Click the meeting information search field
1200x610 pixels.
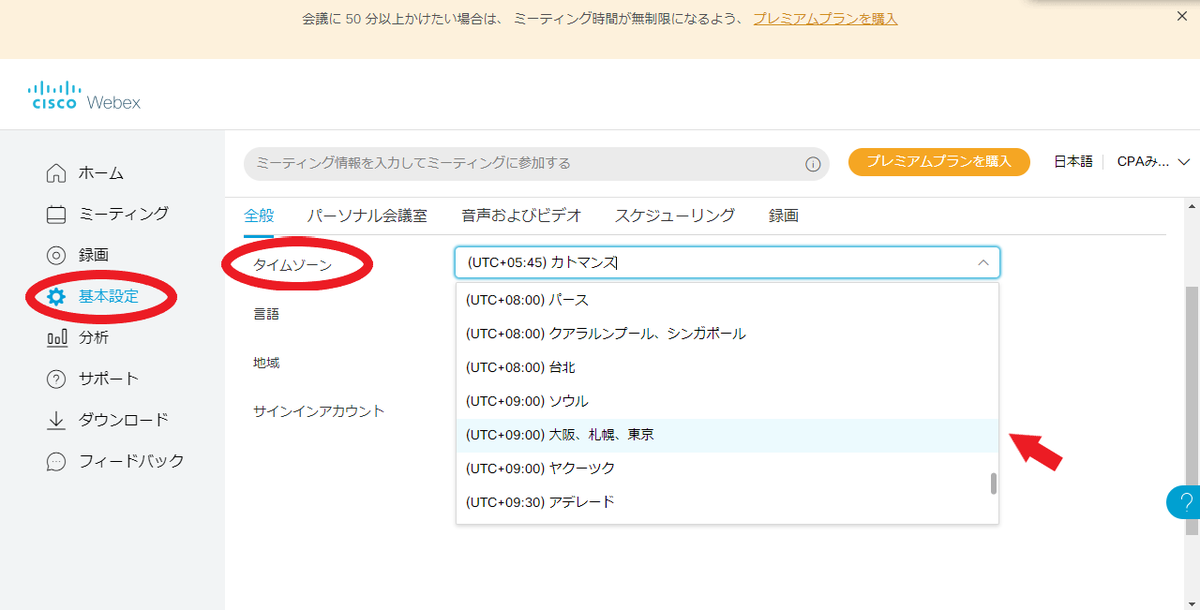tap(536, 164)
